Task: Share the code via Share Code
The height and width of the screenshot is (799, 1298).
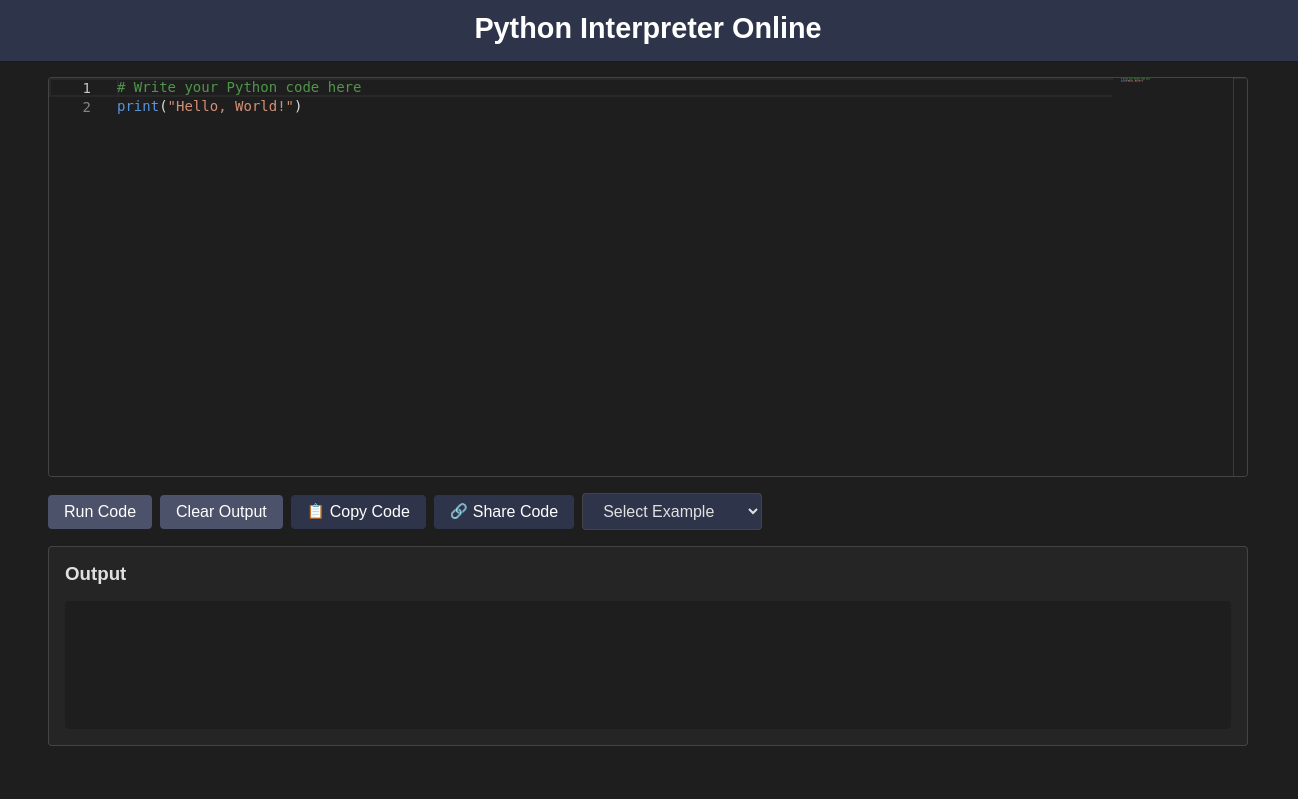Action: [504, 512]
